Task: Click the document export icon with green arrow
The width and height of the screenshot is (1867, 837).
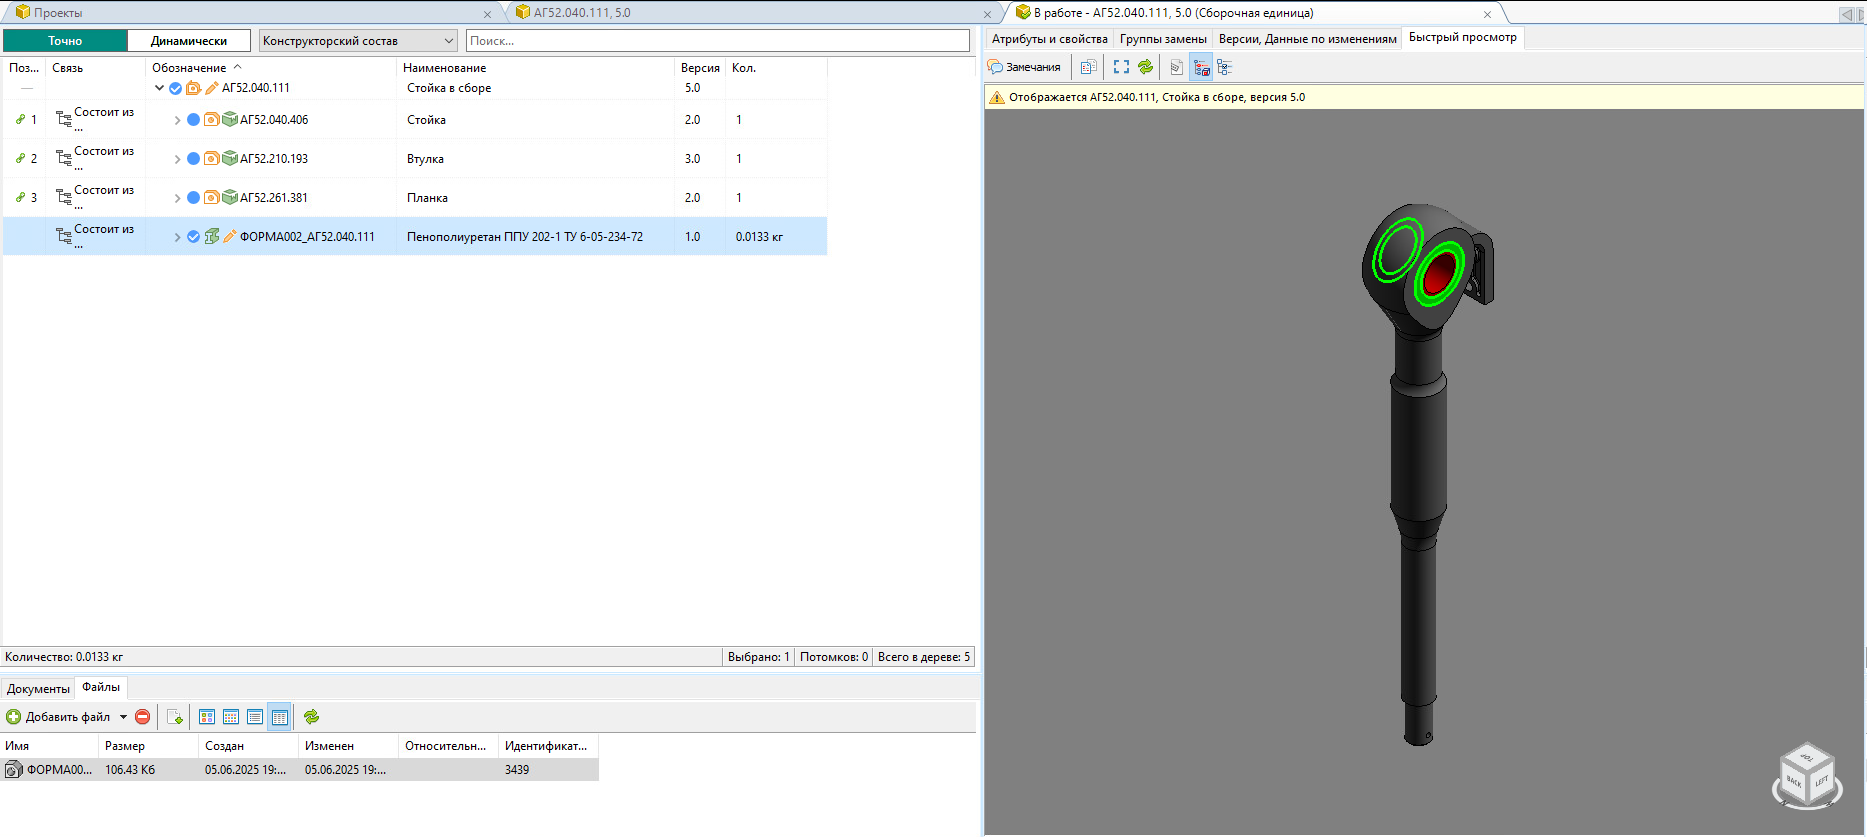Action: [x=175, y=717]
